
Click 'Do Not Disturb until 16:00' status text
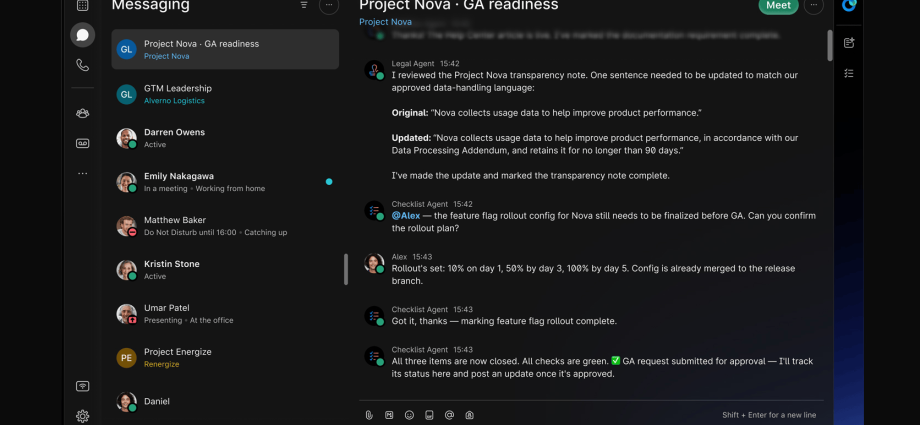coord(190,232)
